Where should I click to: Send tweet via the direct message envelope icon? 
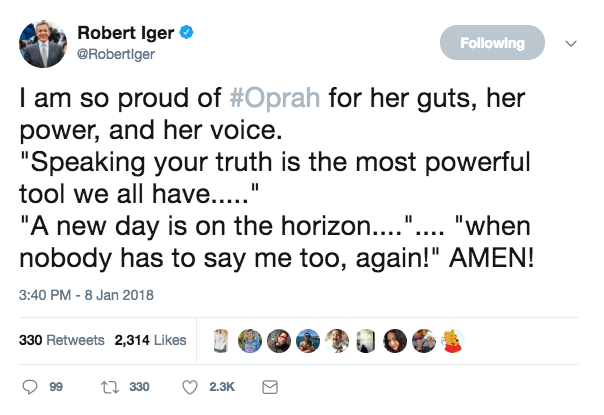click(x=268, y=386)
